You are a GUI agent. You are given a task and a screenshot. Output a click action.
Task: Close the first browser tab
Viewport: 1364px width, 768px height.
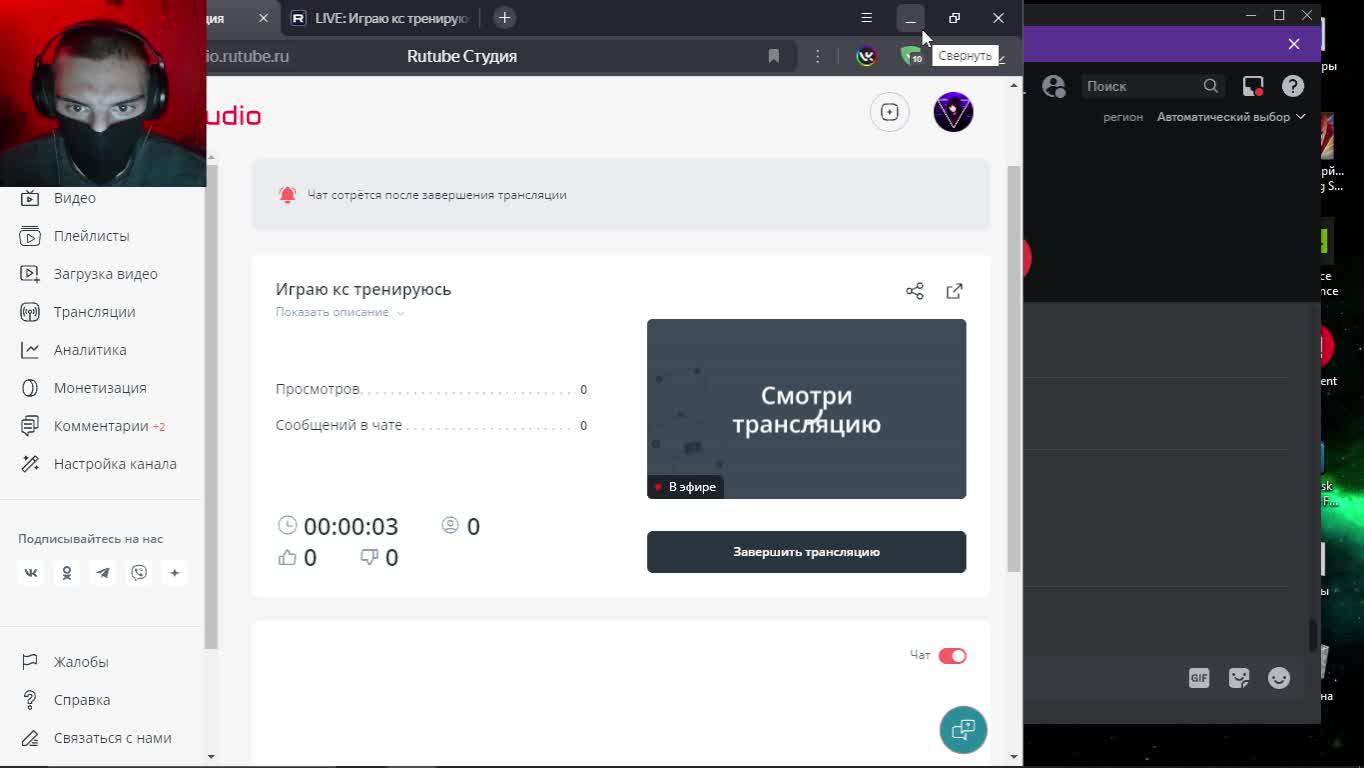coord(263,18)
